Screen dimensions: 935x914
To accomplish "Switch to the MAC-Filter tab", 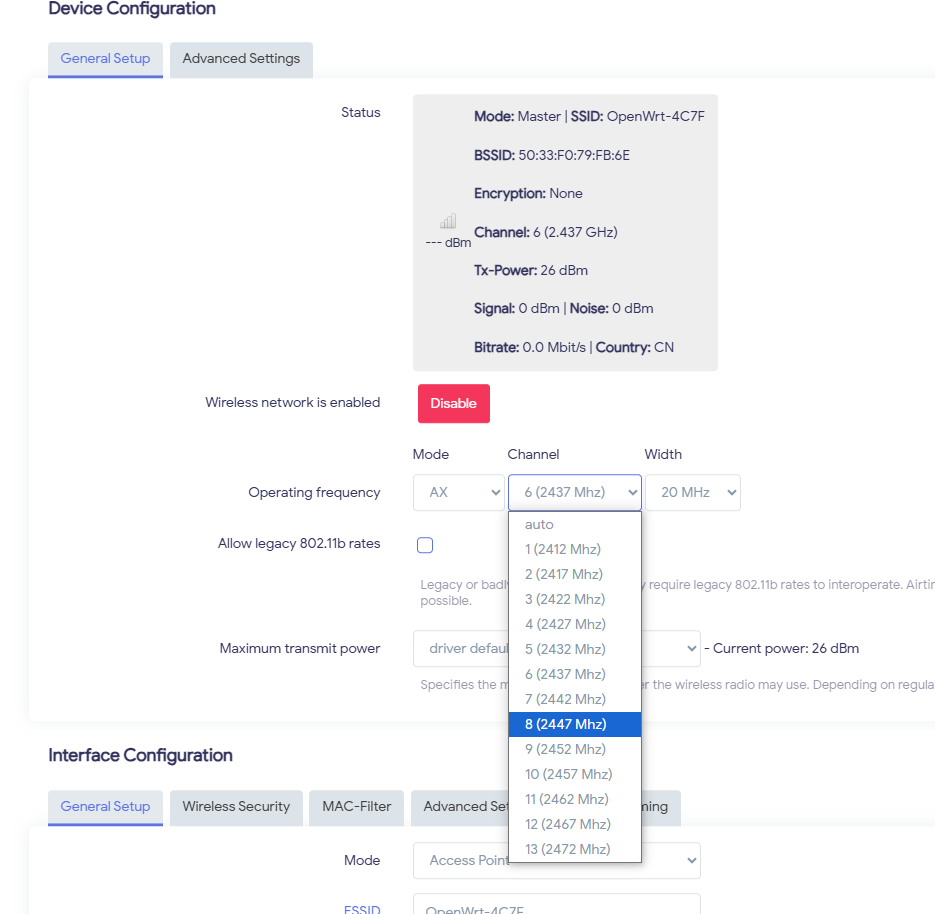I will click(x=357, y=807).
